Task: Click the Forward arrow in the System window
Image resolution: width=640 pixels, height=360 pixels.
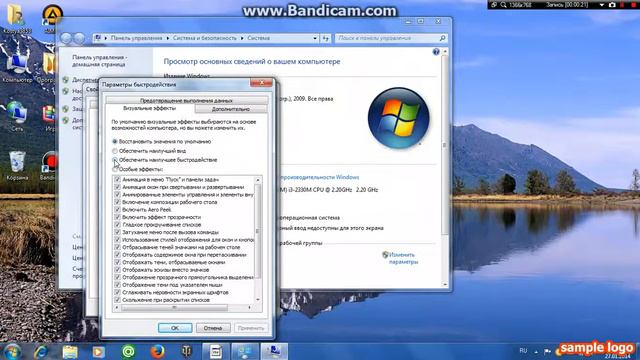Action: (x=79, y=38)
